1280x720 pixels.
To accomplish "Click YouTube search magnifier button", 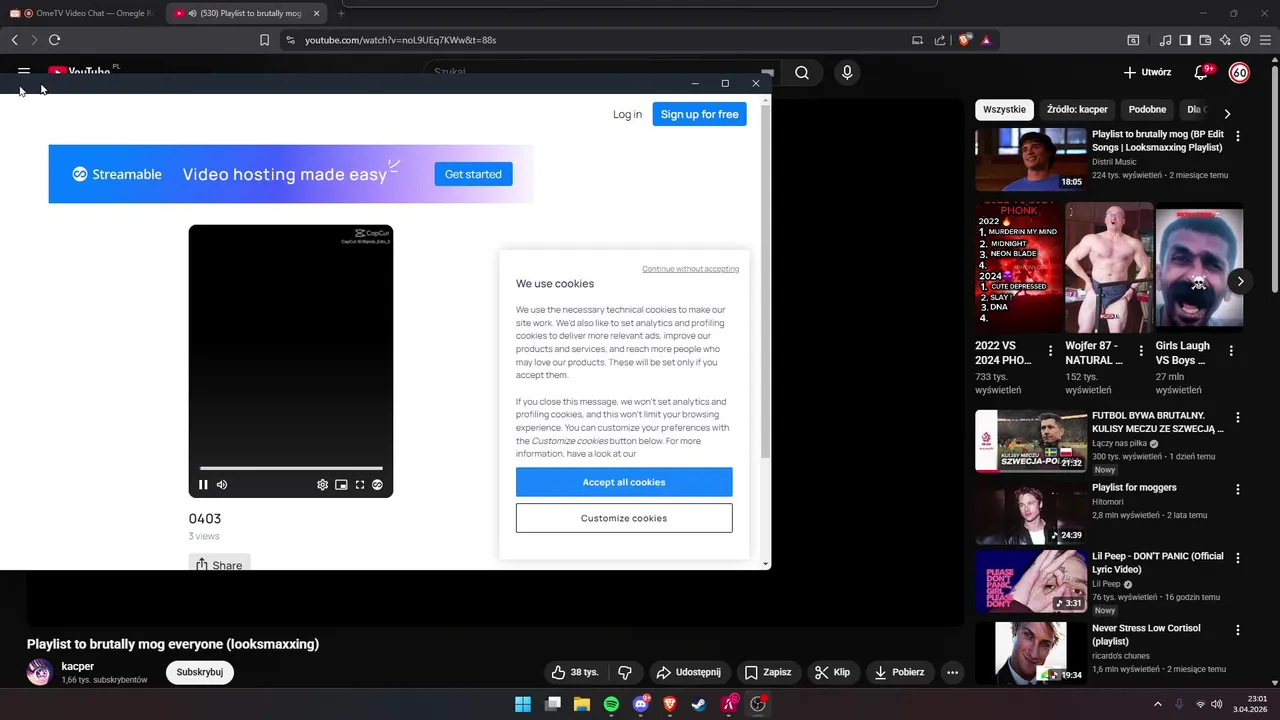I will click(802, 72).
